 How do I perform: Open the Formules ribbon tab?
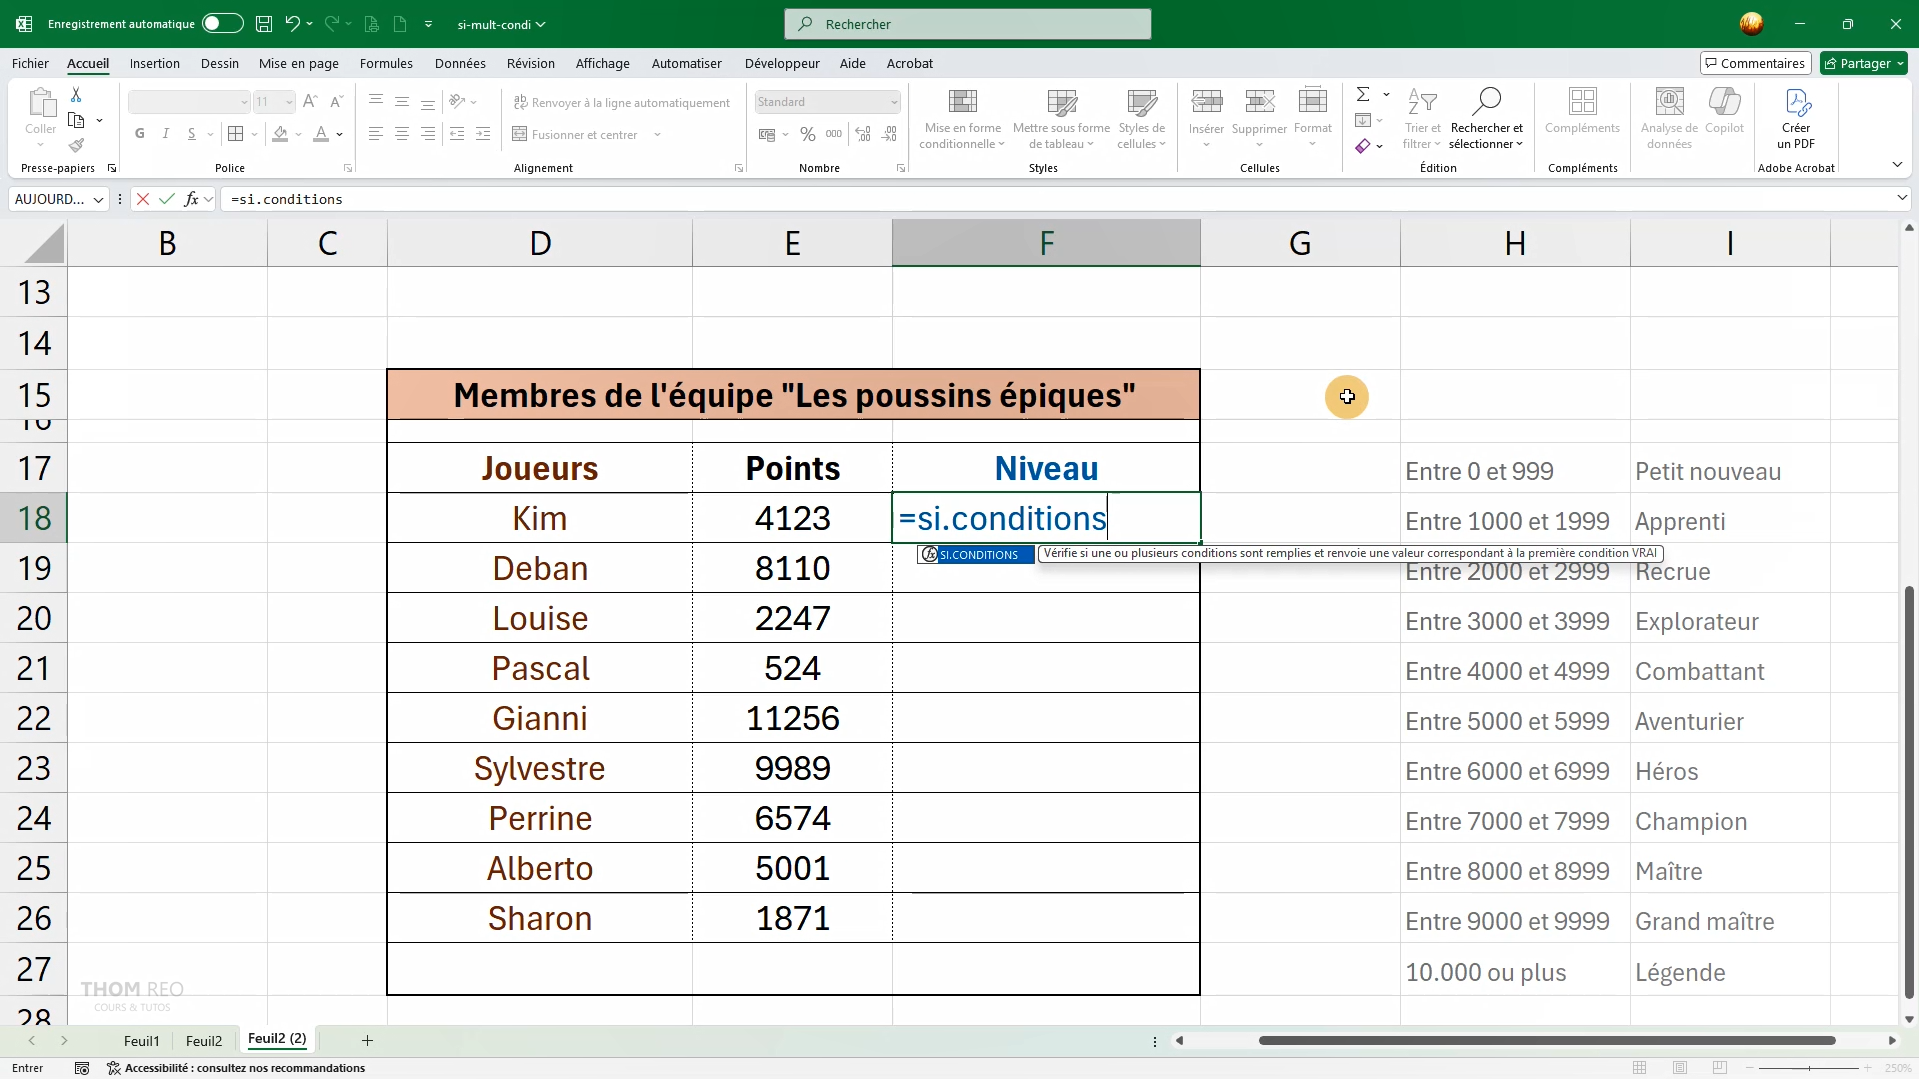(386, 63)
